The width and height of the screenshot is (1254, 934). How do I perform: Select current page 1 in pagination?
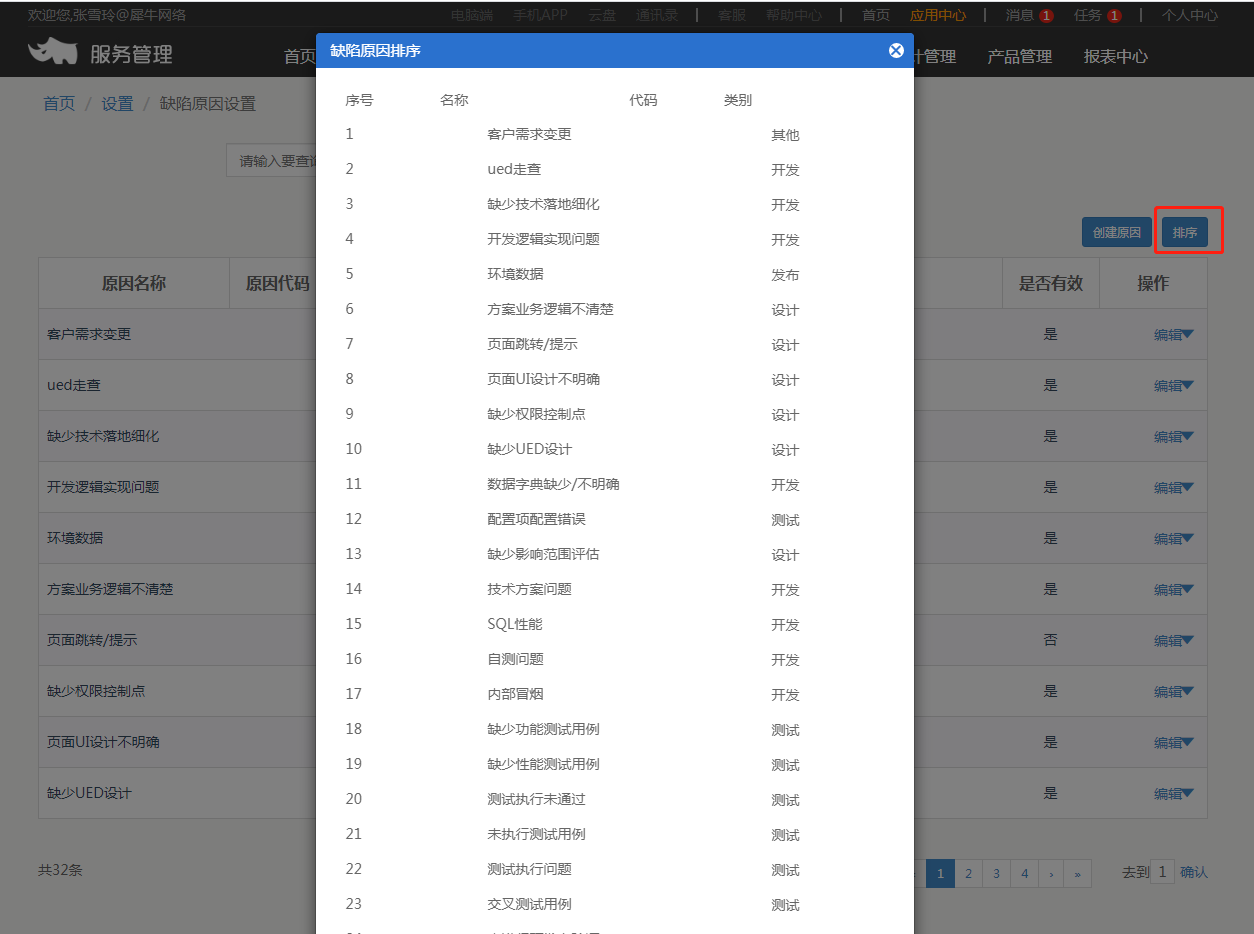(x=940, y=873)
